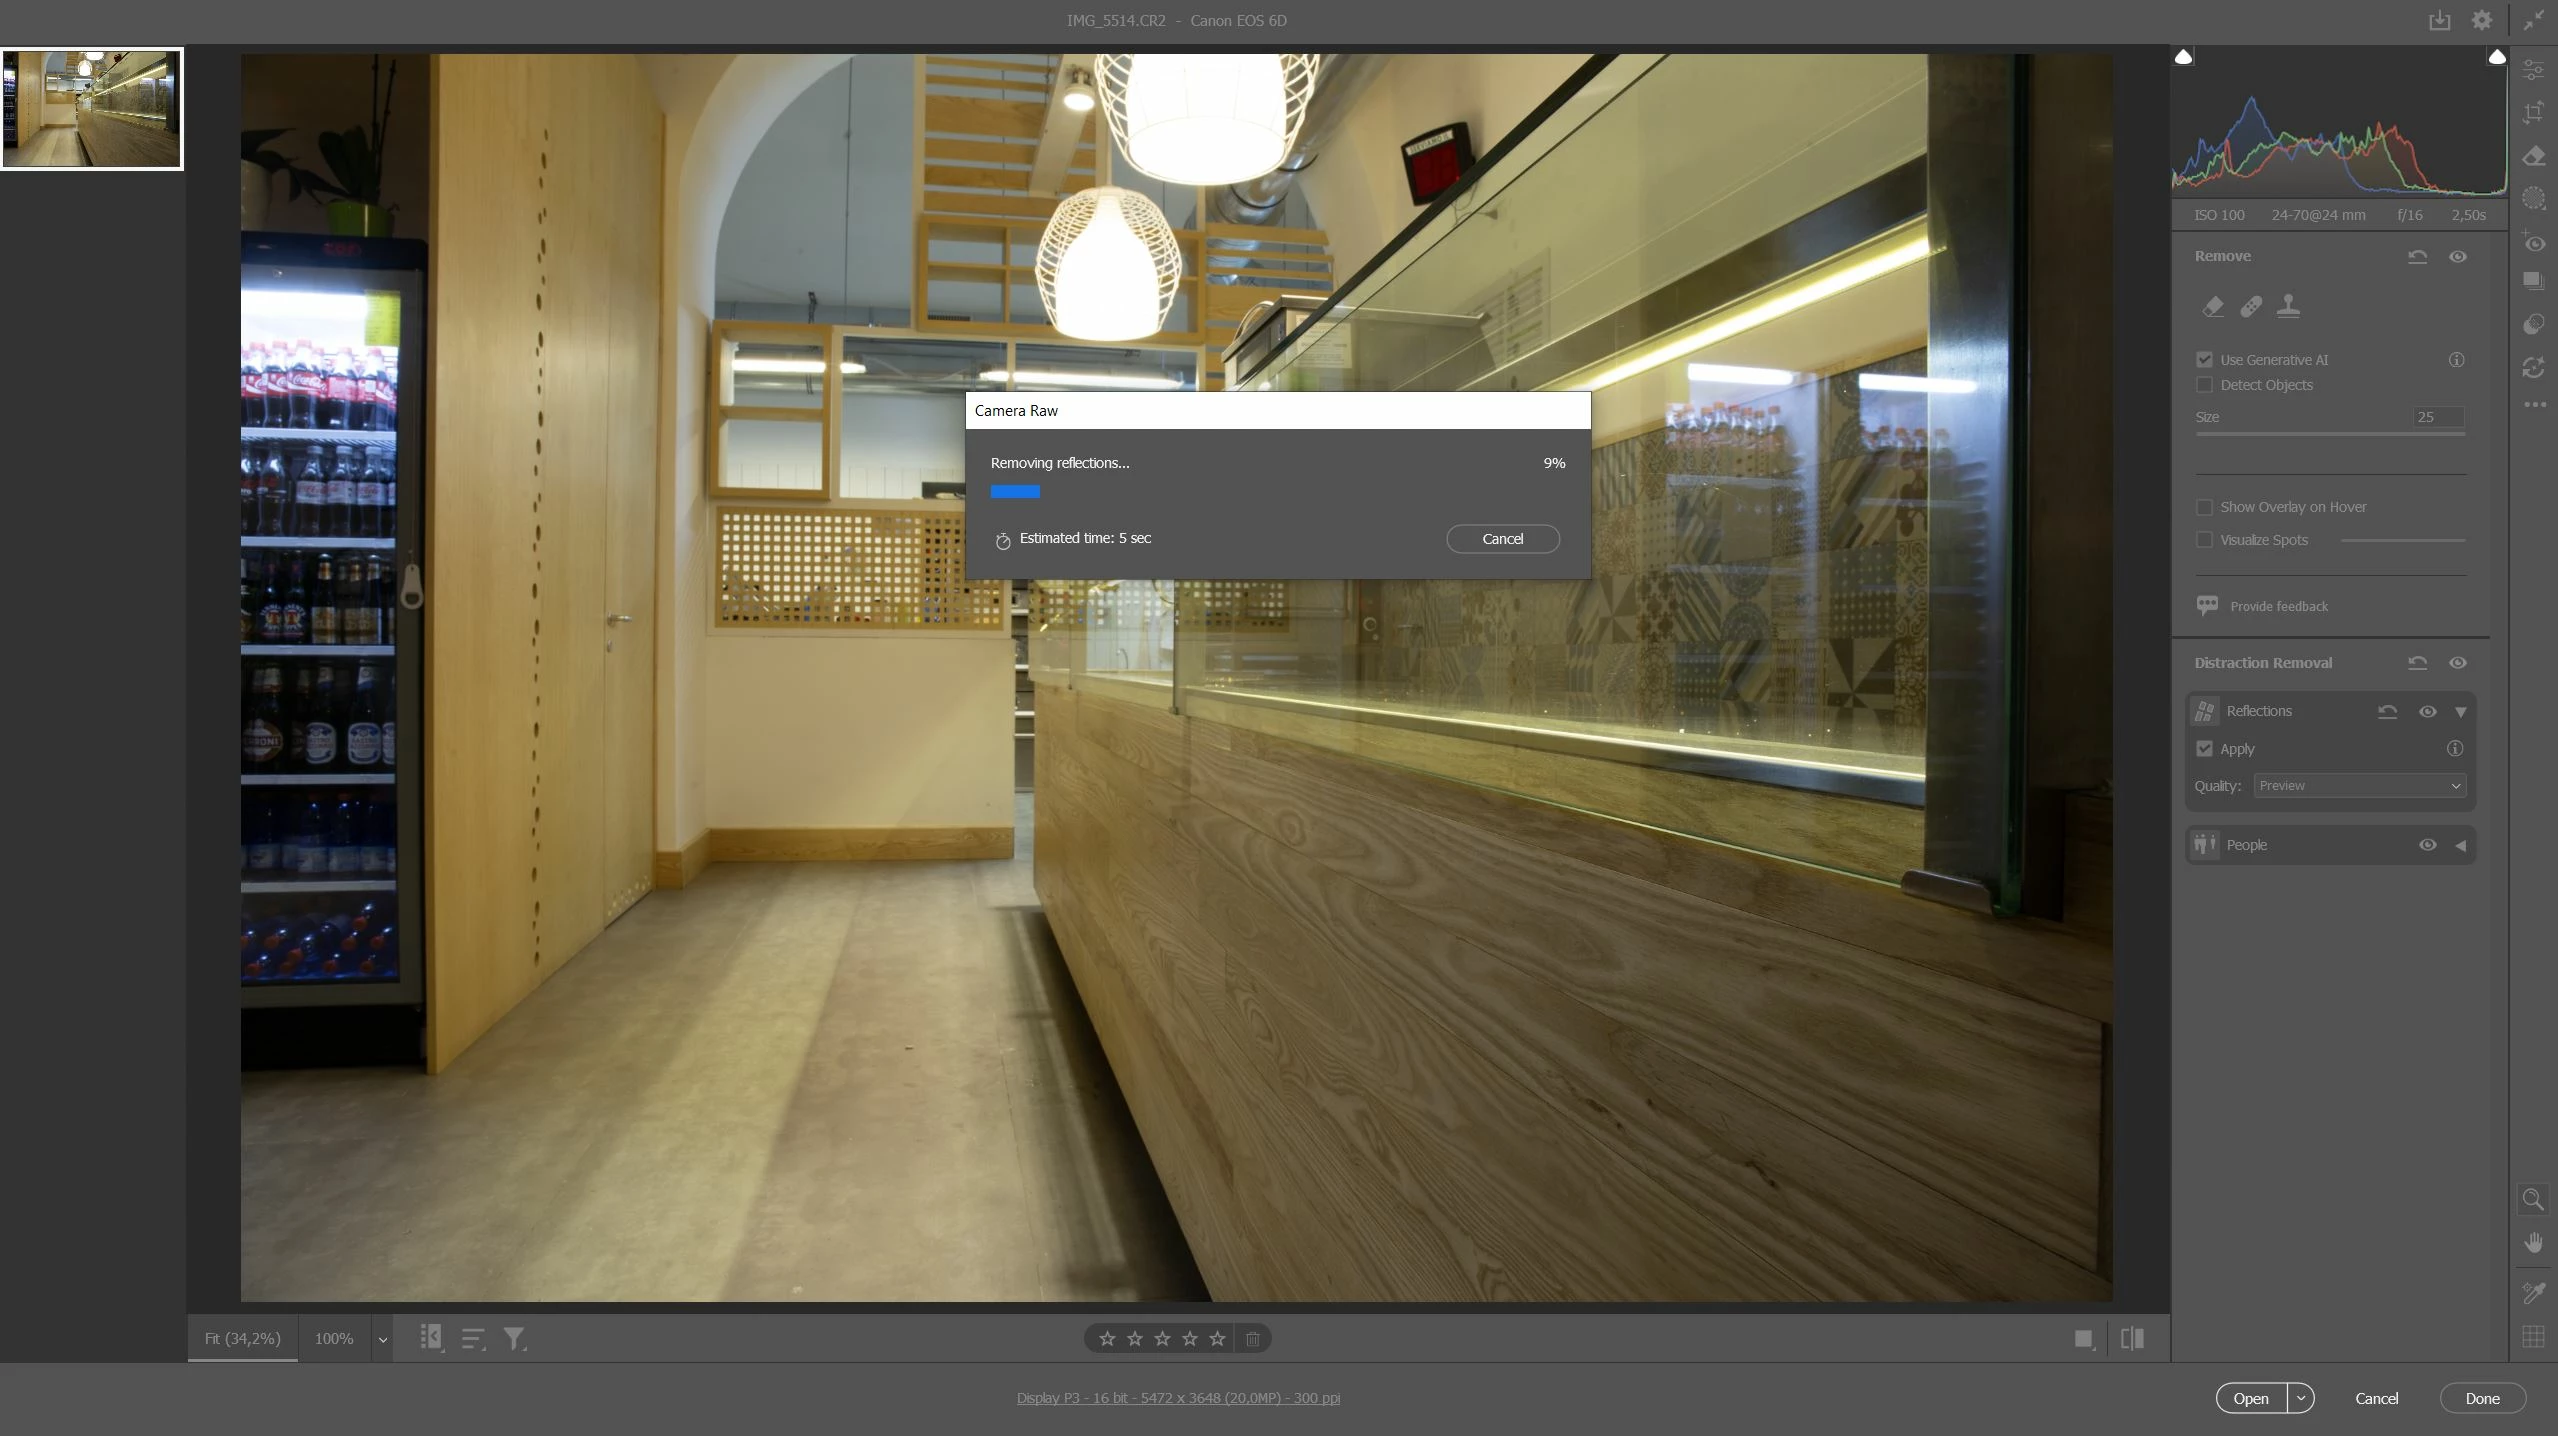Uncheck the Reflections Apply checkbox
2558x1436 pixels.
point(2204,749)
